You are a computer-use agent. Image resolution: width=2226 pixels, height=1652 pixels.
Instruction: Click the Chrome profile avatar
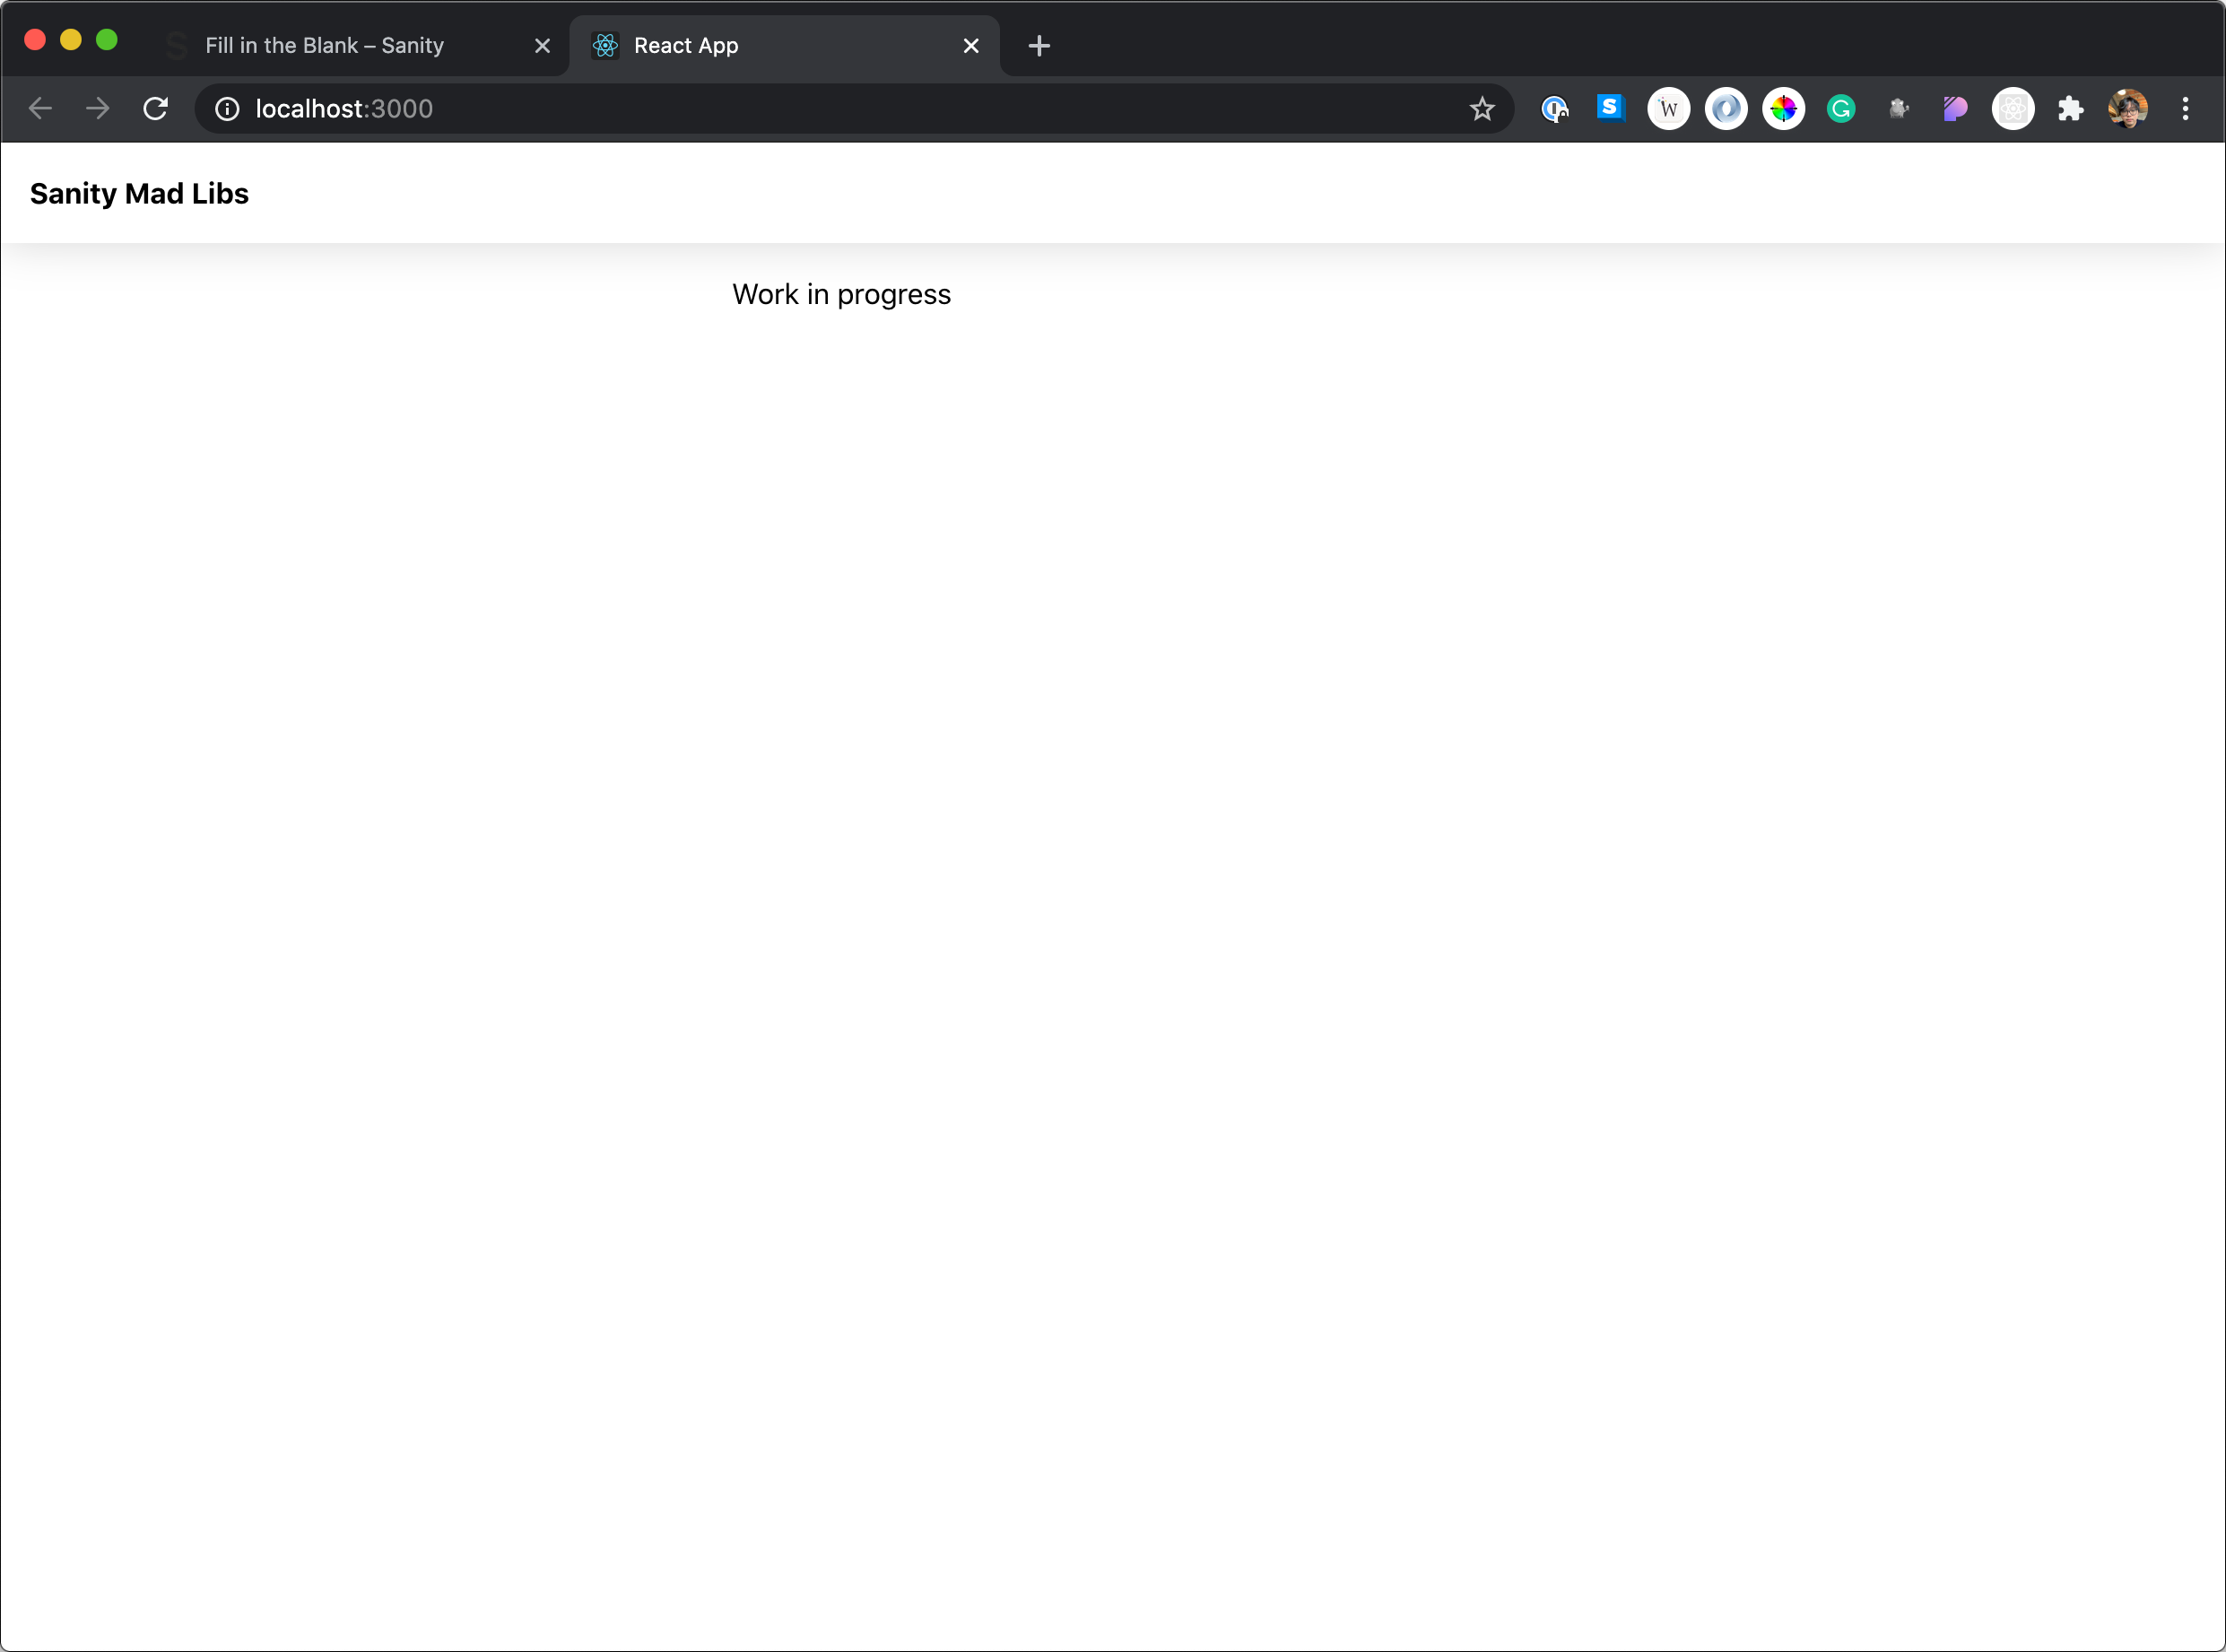(x=2128, y=109)
